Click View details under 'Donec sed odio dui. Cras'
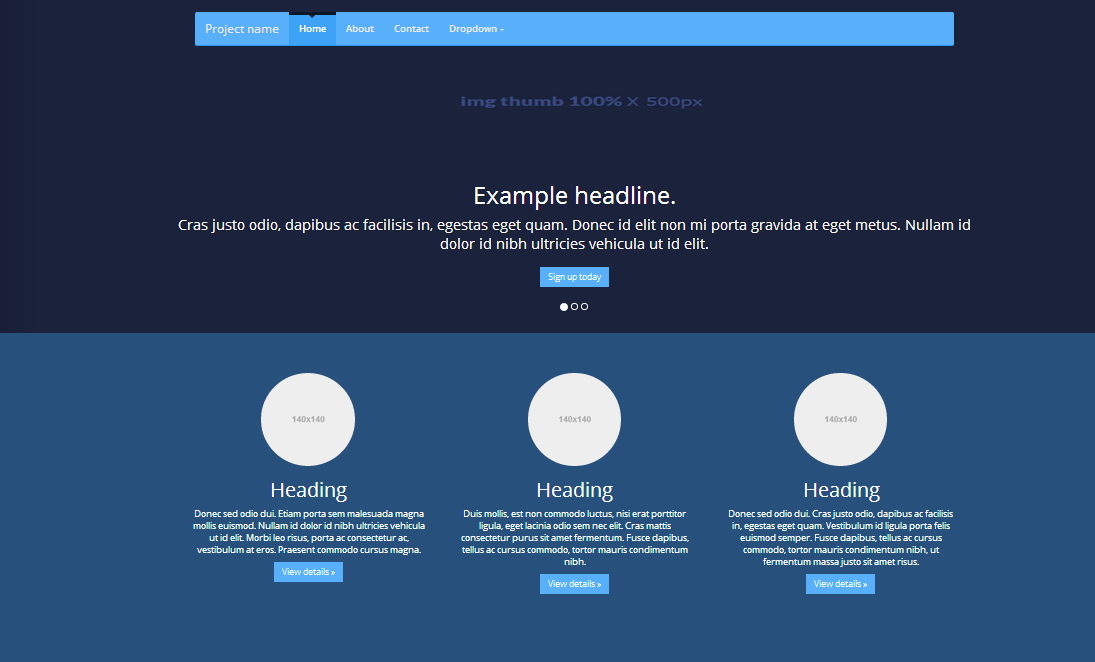This screenshot has height=662, width=1095. coord(840,584)
